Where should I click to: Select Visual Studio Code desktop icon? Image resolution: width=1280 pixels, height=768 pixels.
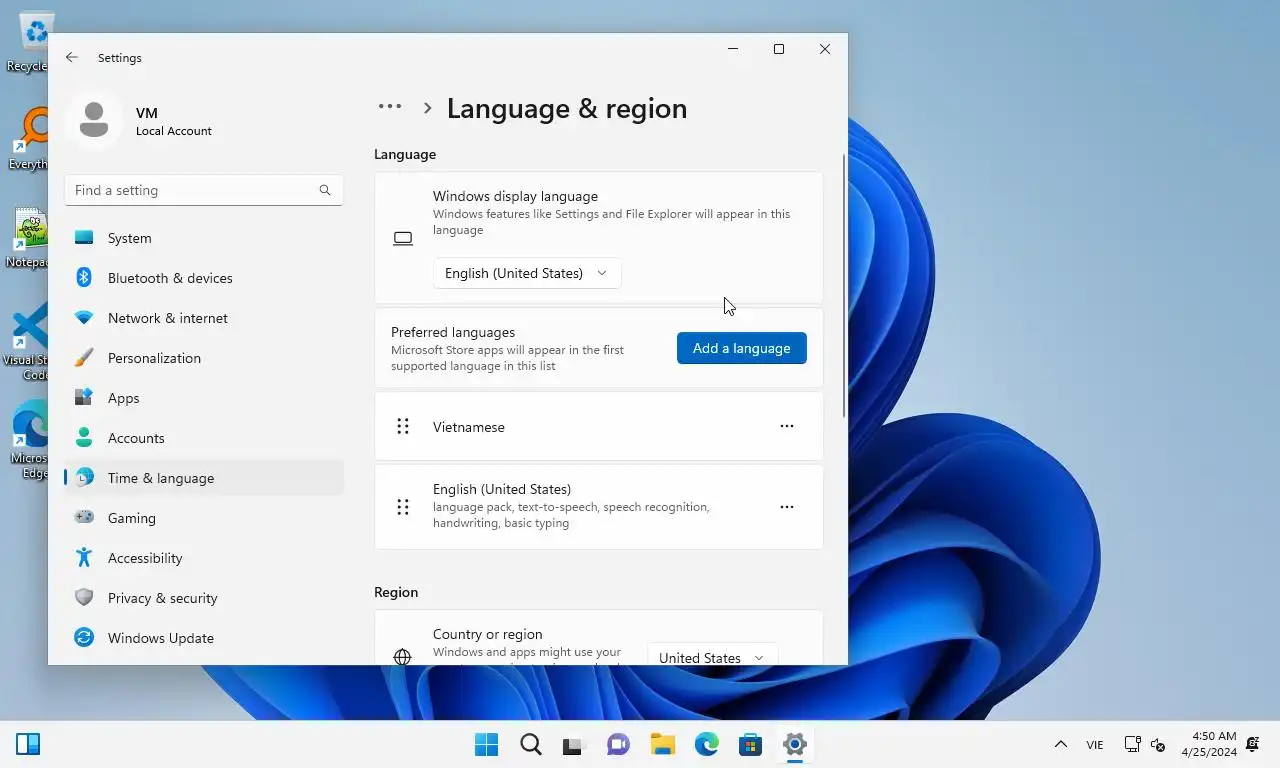[28, 342]
